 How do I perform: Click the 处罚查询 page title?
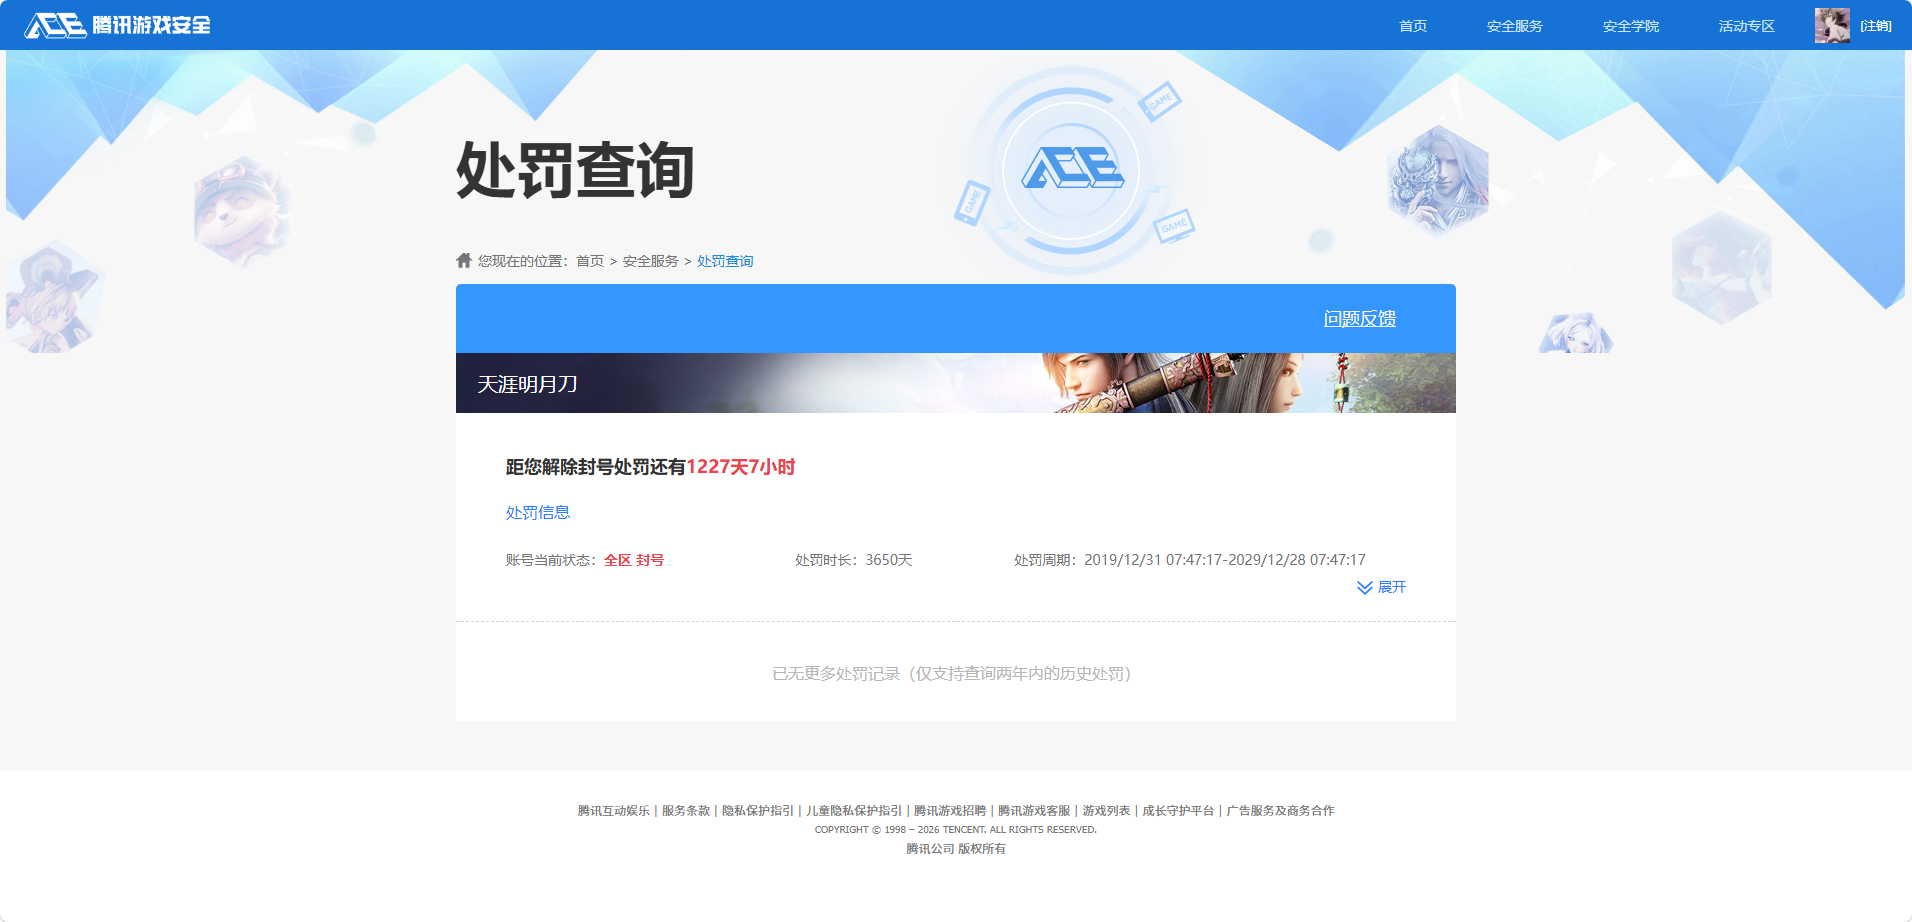point(575,170)
